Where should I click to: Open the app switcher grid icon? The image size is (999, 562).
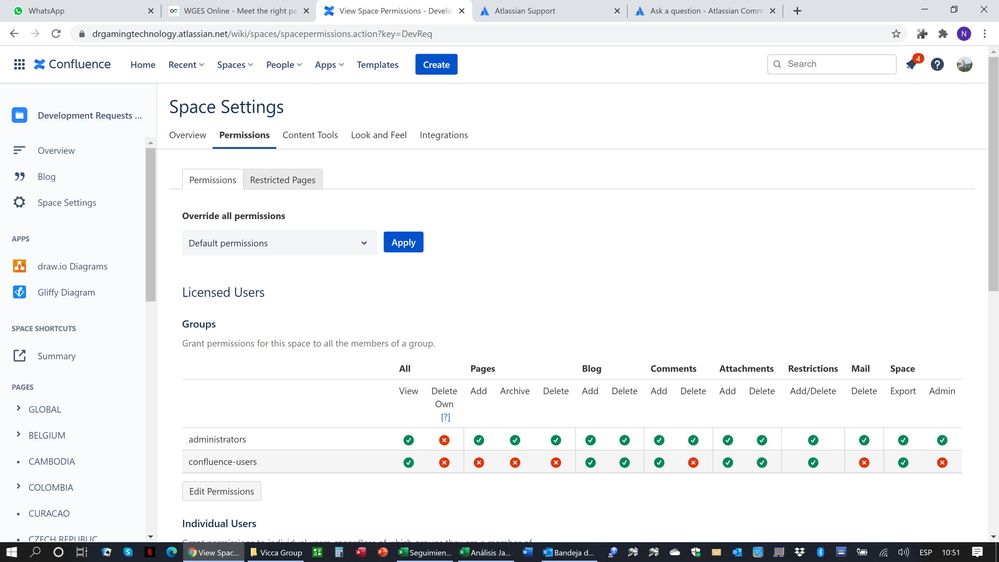(19, 64)
